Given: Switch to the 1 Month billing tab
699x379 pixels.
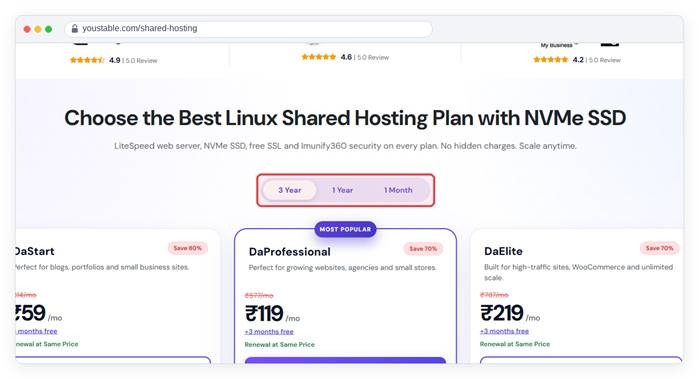Looking at the screenshot, I should point(398,190).
